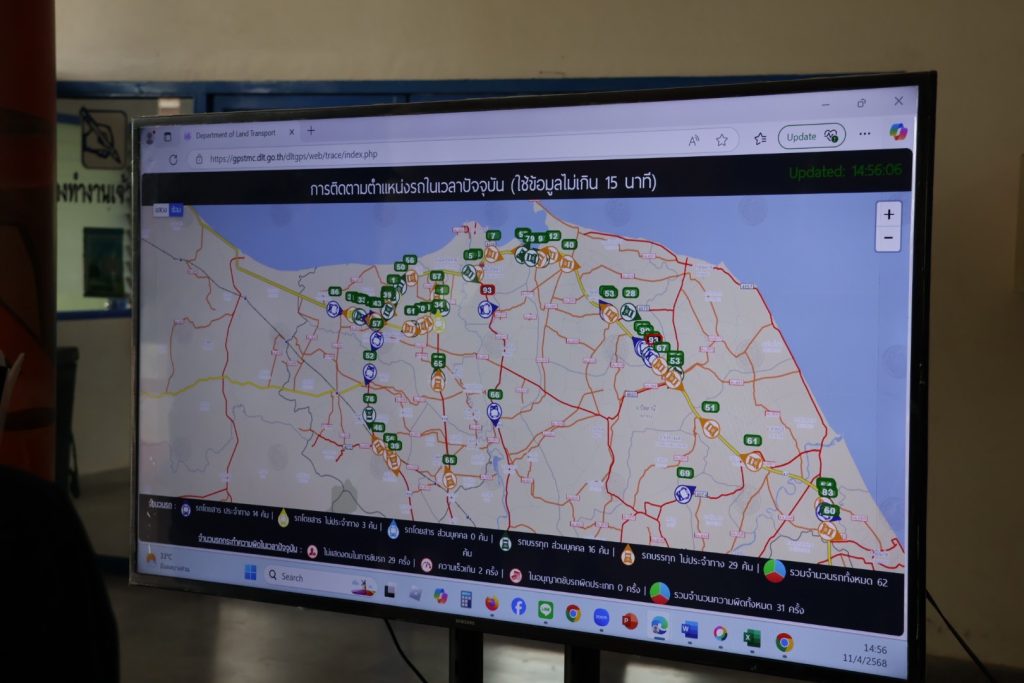Image resolution: width=1024 pixels, height=683 pixels.
Task: Open Edge settings and more menu
Action: tap(864, 133)
